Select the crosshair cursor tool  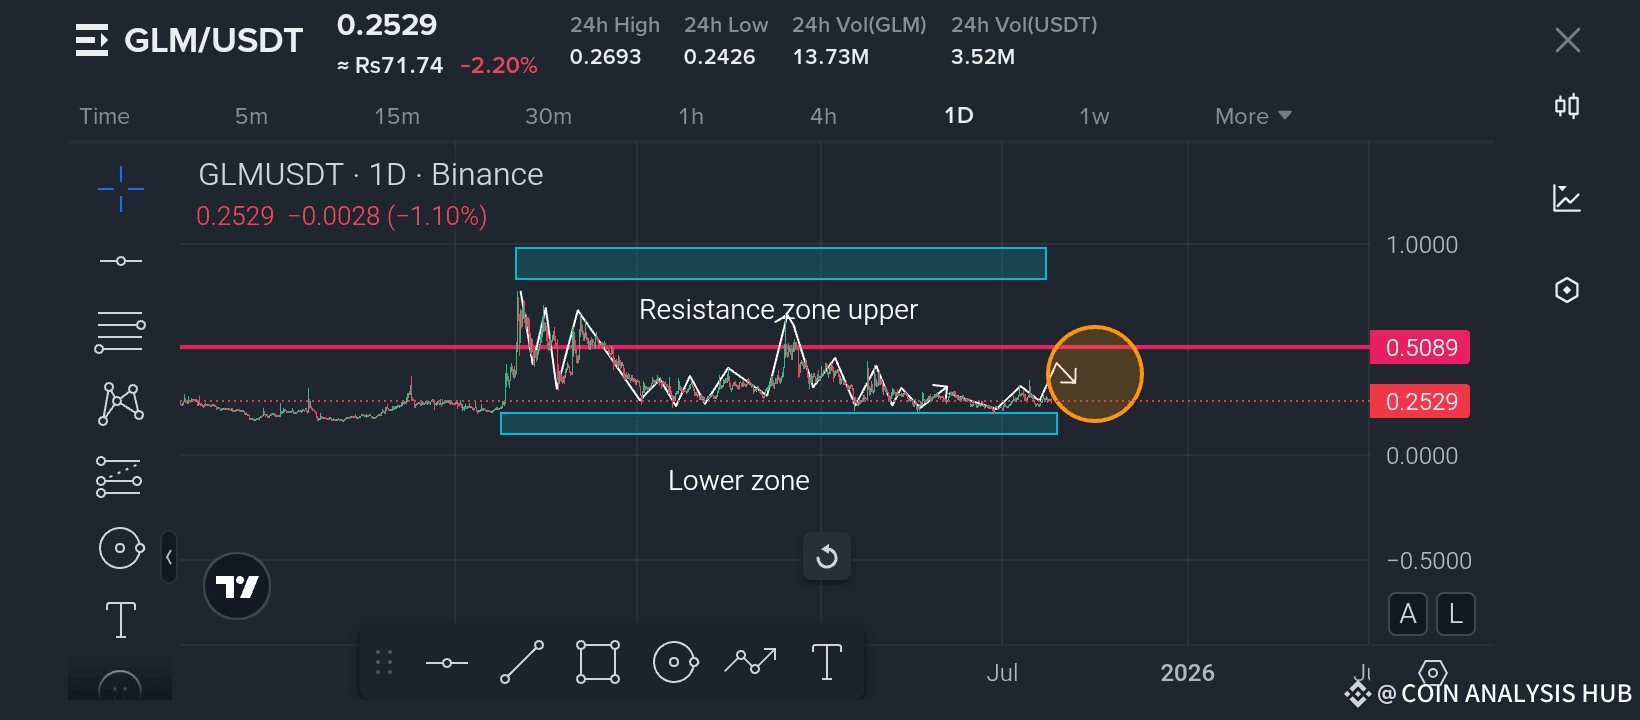pos(120,188)
